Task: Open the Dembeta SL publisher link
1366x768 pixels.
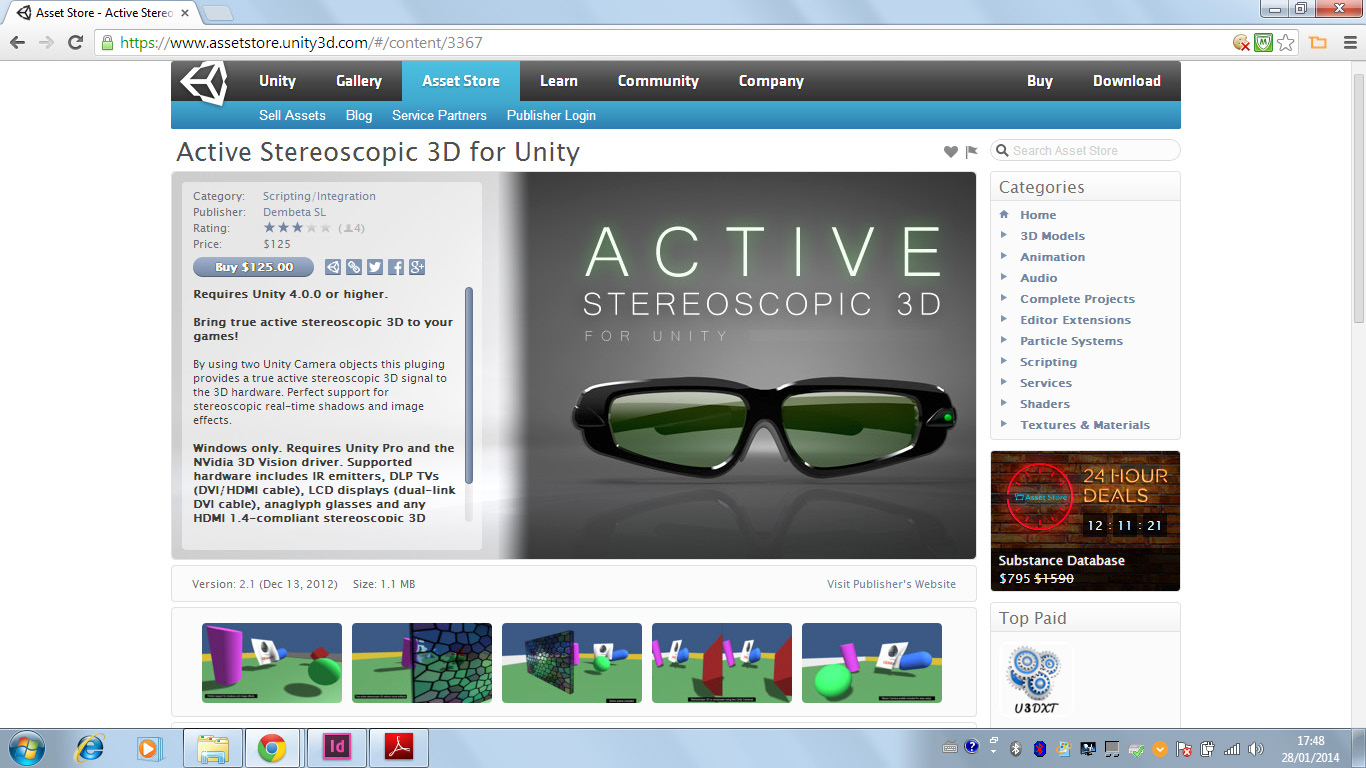Action: 294,212
